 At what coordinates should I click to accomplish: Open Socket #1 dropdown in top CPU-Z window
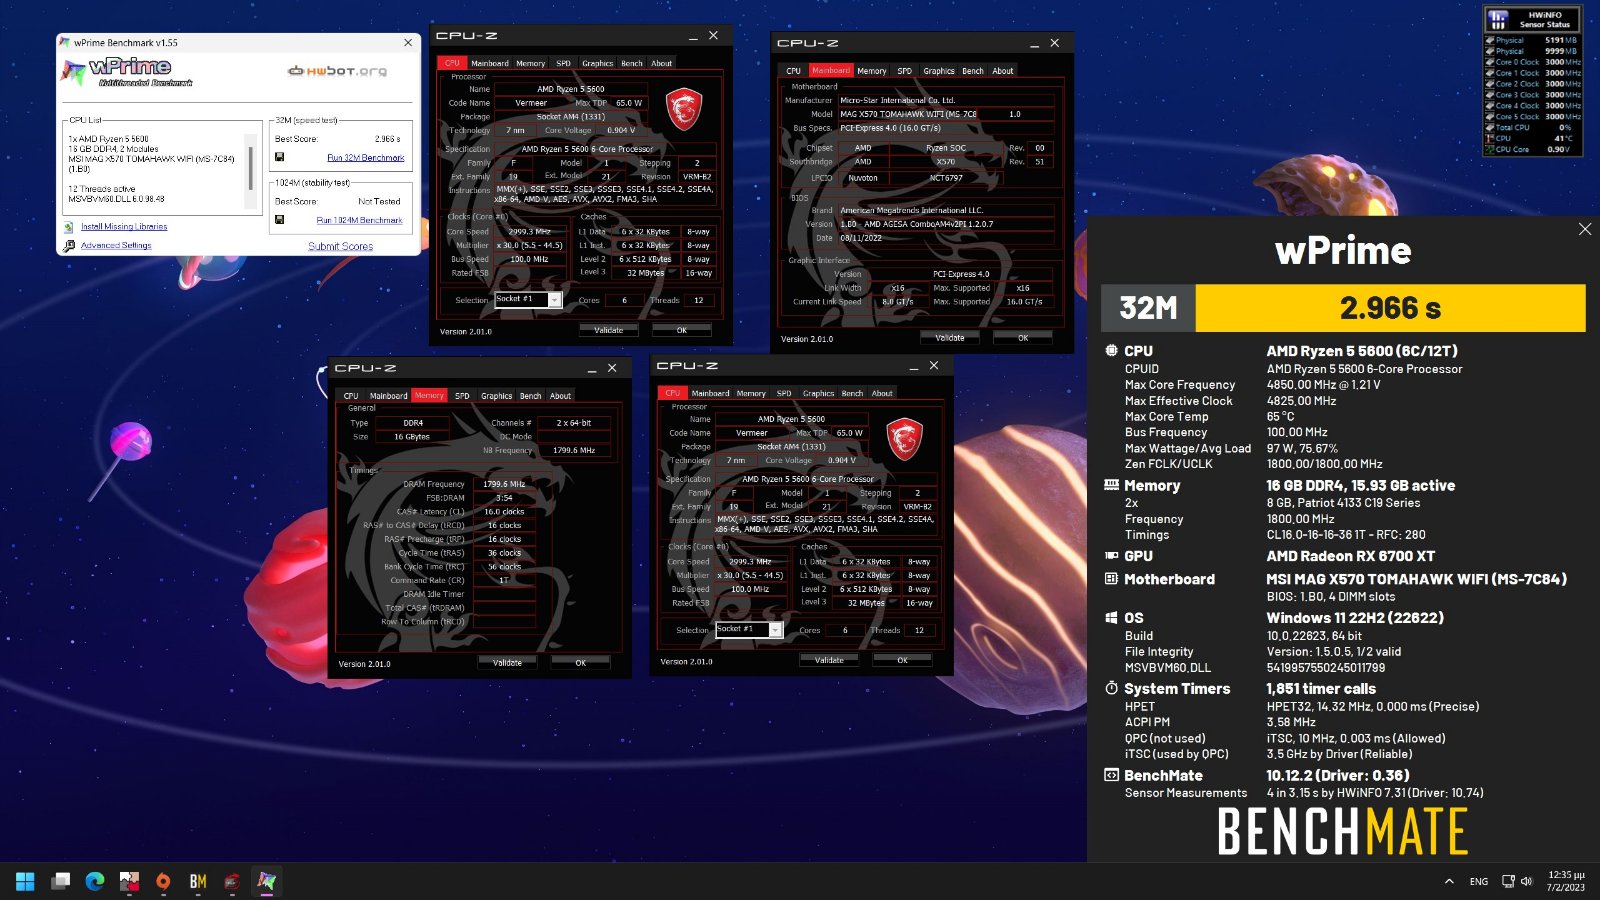tap(554, 300)
